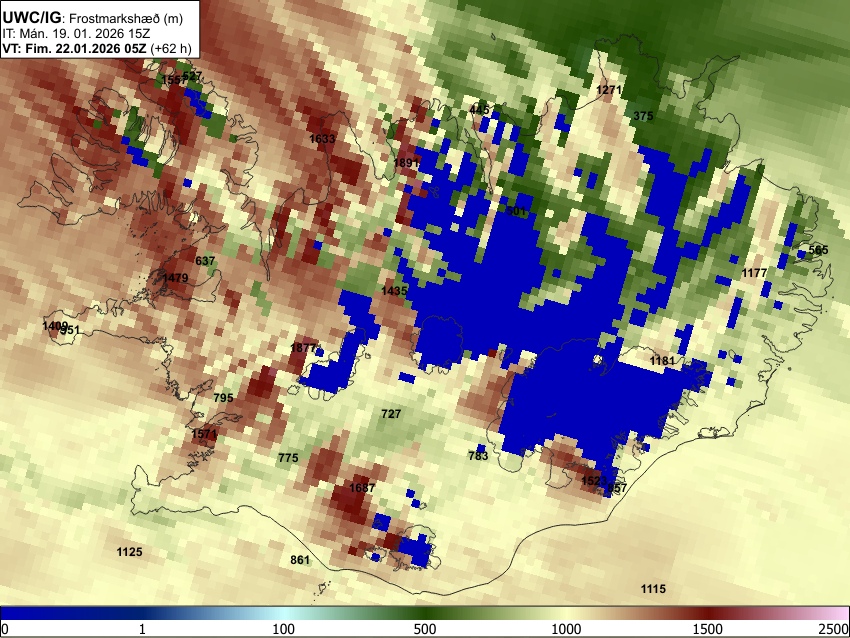This screenshot has height=638, width=850.
Task: Click the 500 tick on the colour scale
Action: click(425, 629)
